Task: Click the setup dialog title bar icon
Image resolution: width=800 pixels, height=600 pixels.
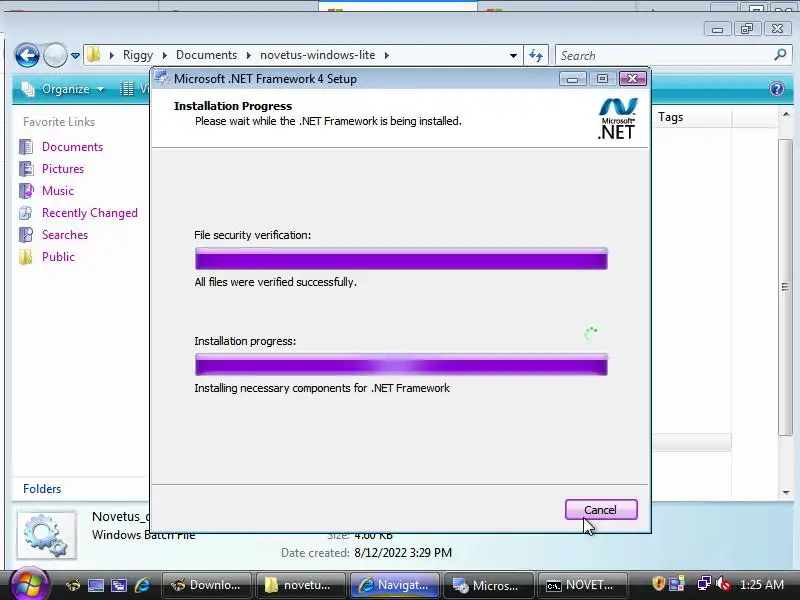Action: click(x=162, y=78)
